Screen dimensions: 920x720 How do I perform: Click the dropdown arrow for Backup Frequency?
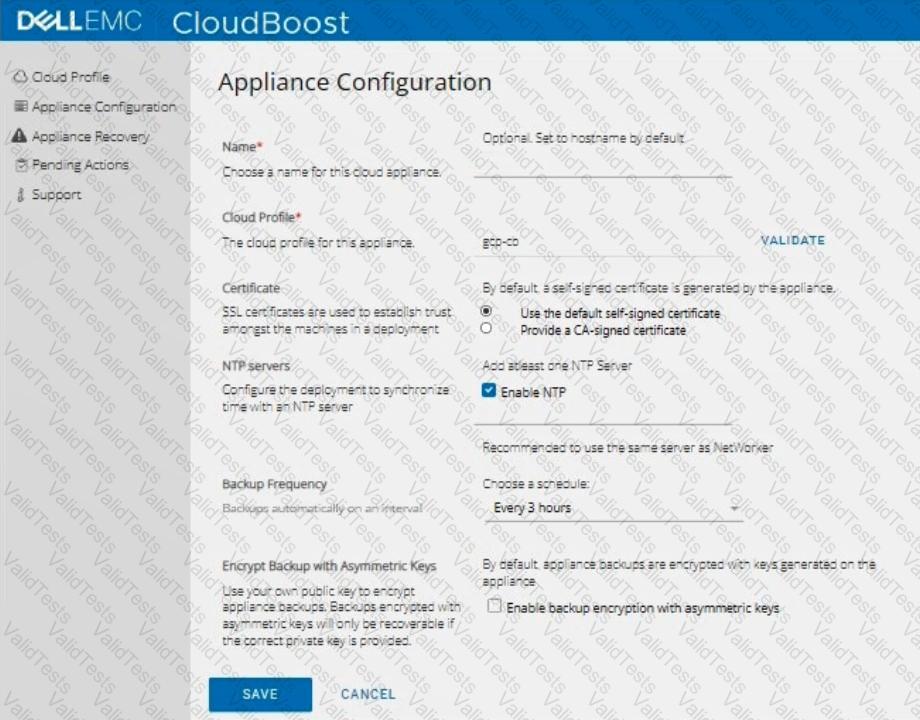[x=735, y=509]
